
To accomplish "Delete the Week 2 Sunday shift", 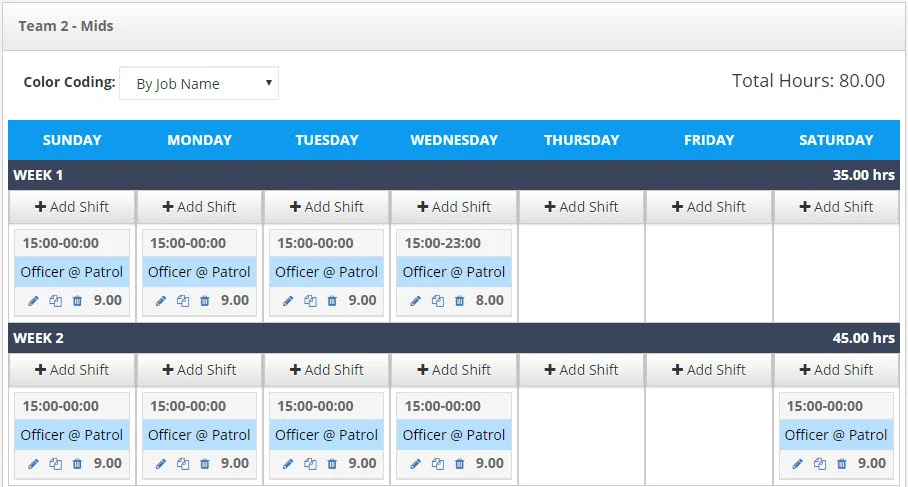I will click(x=77, y=464).
